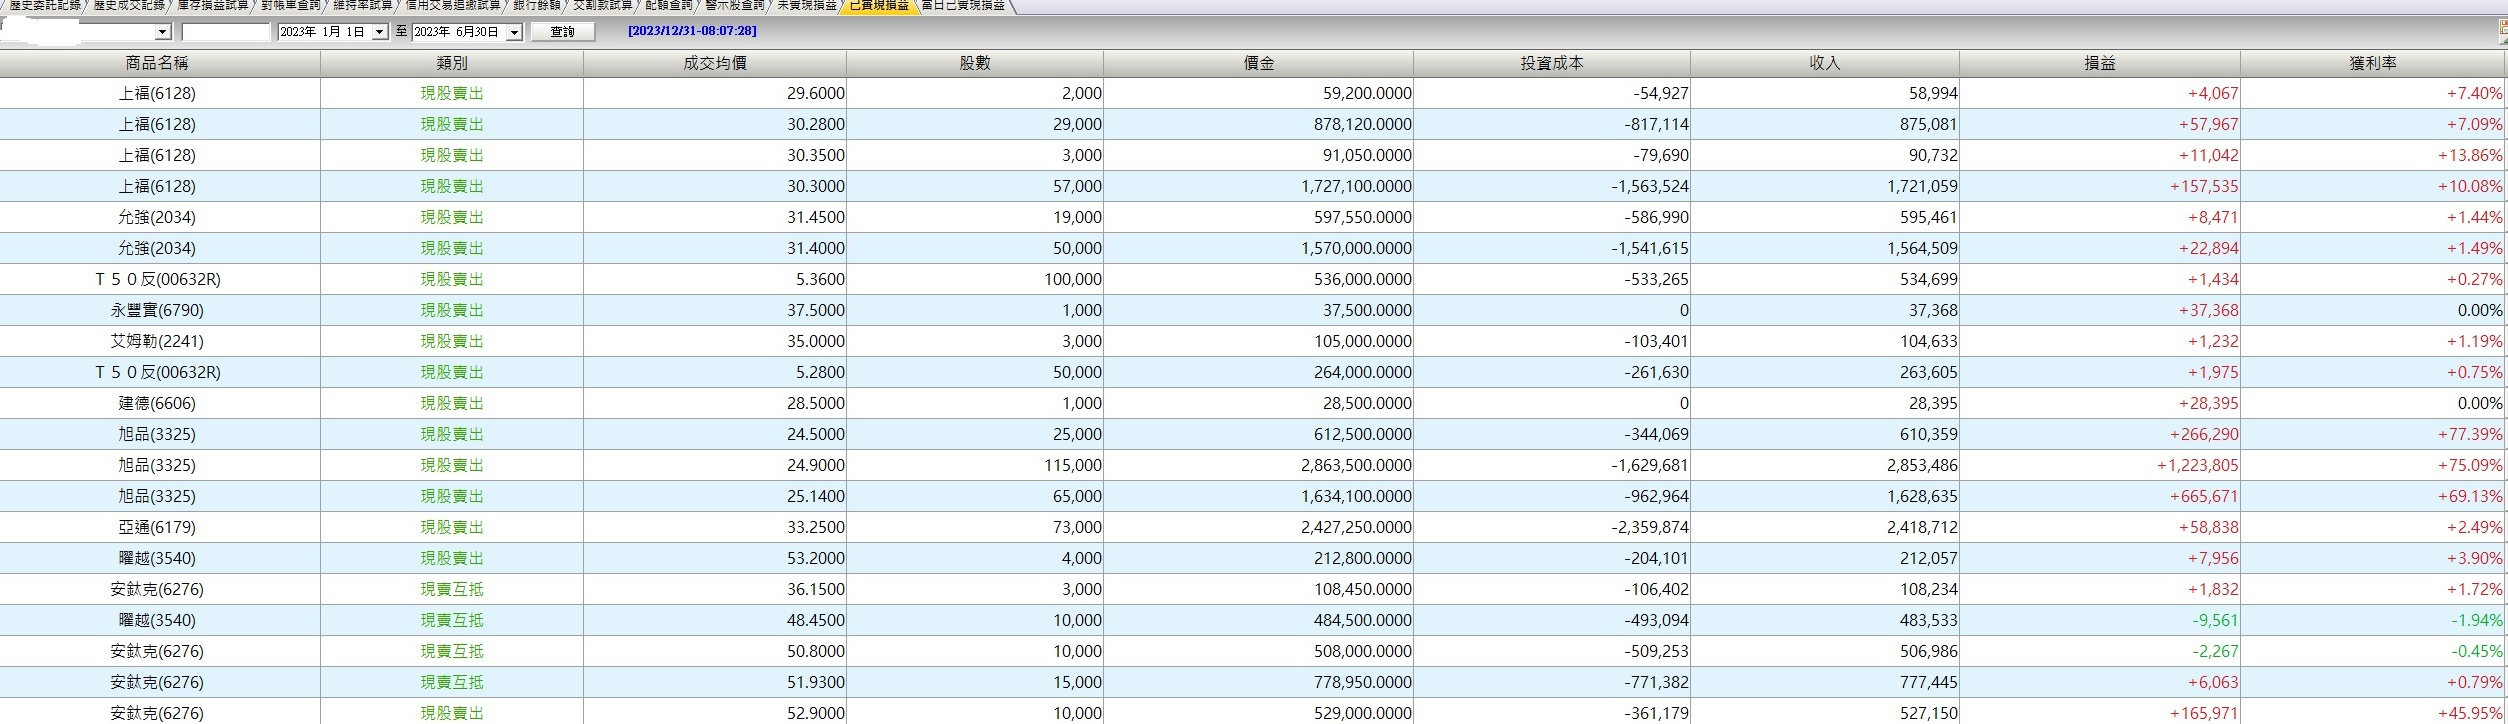The image size is (2508, 724).
Task: Switch to the 未實現損益 tab
Action: coord(807,6)
